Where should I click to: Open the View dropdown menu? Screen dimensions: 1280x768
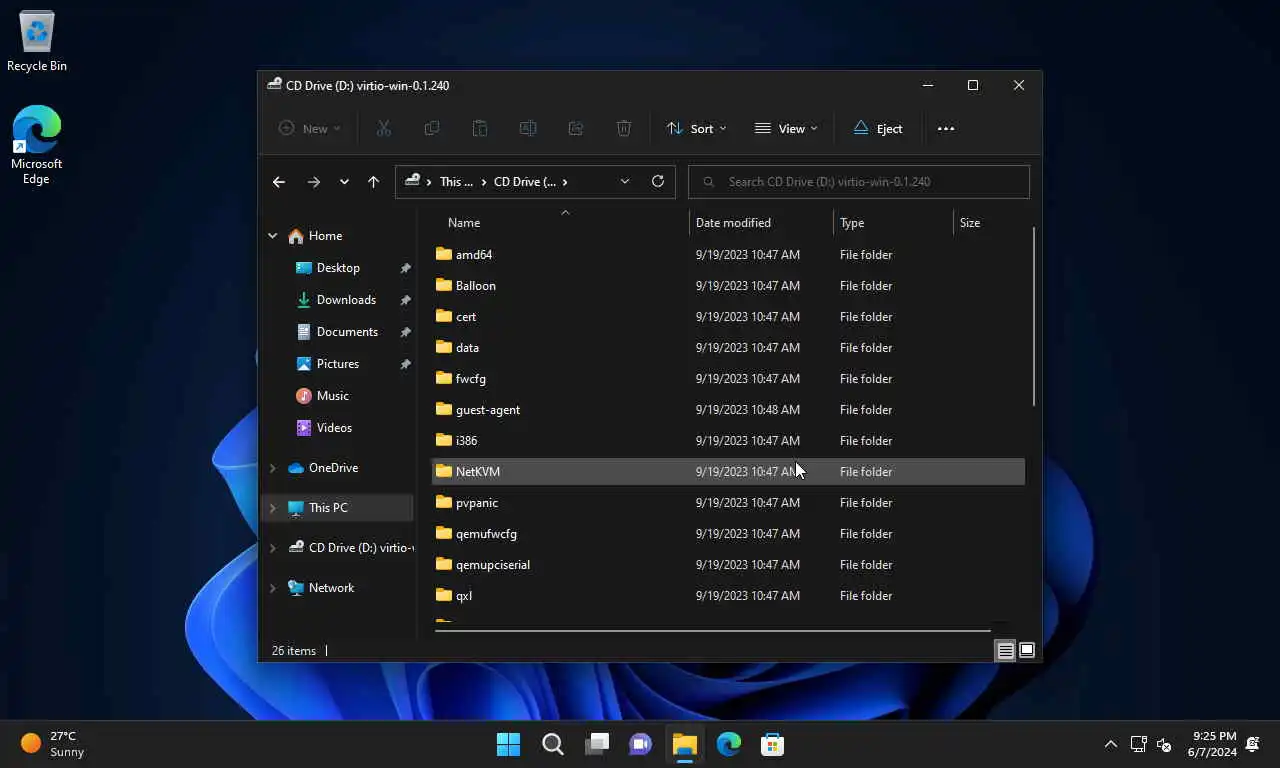coord(786,128)
